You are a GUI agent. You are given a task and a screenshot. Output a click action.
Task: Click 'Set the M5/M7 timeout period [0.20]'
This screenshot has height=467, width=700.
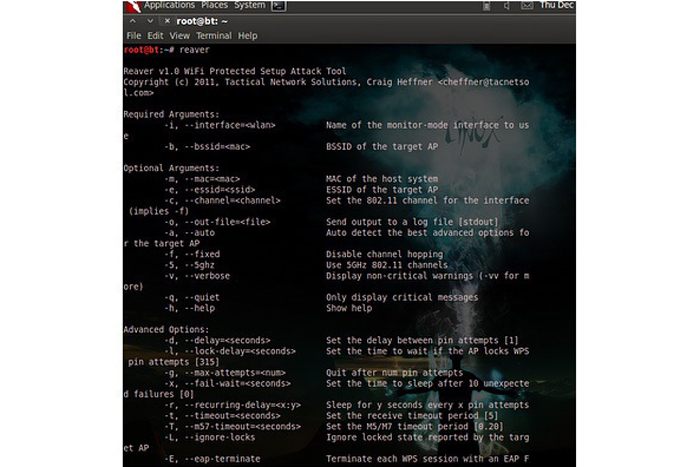415,426
